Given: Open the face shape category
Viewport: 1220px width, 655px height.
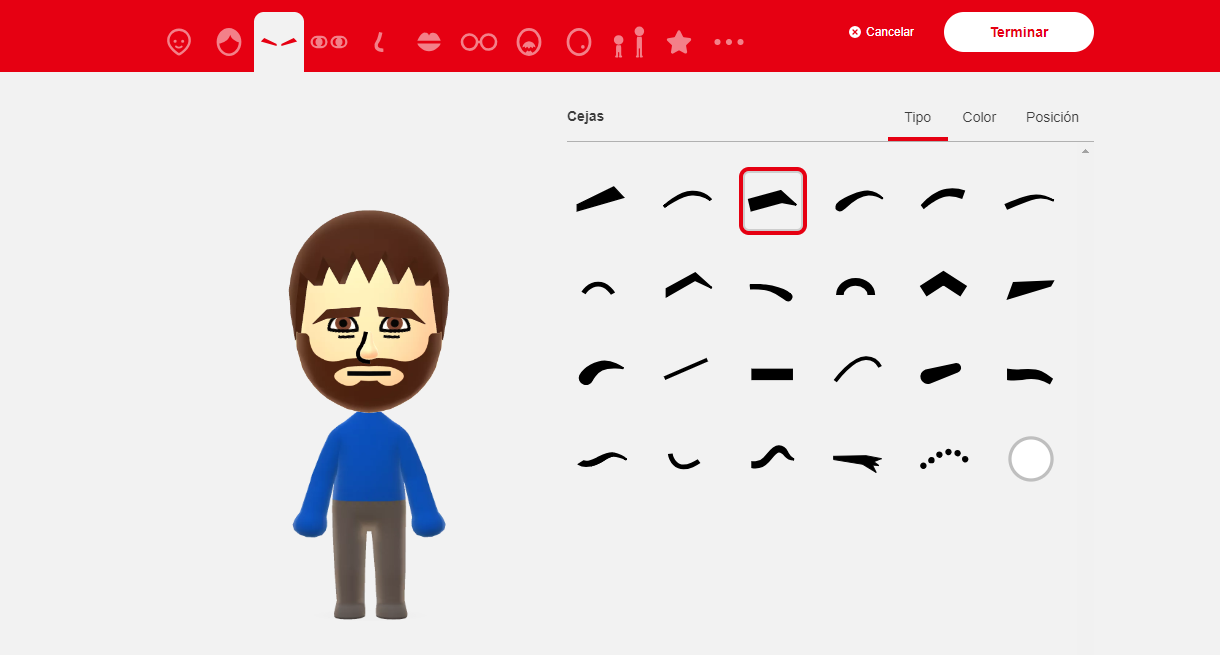Looking at the screenshot, I should point(179,42).
